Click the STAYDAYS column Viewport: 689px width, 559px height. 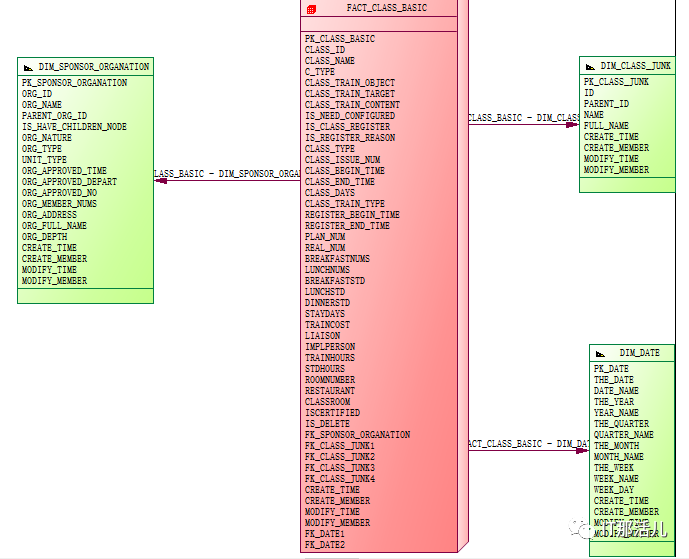[x=325, y=314]
